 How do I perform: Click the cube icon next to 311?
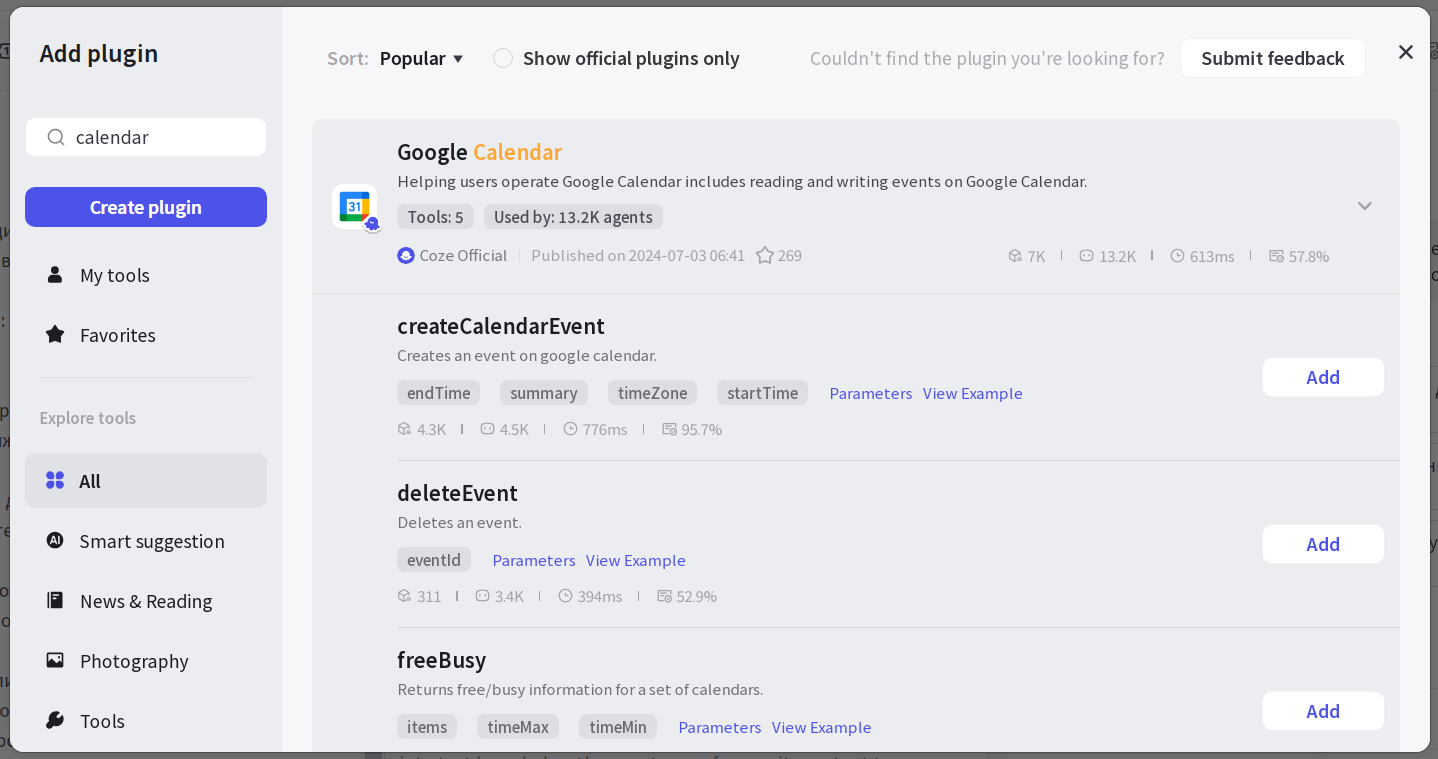click(x=404, y=596)
